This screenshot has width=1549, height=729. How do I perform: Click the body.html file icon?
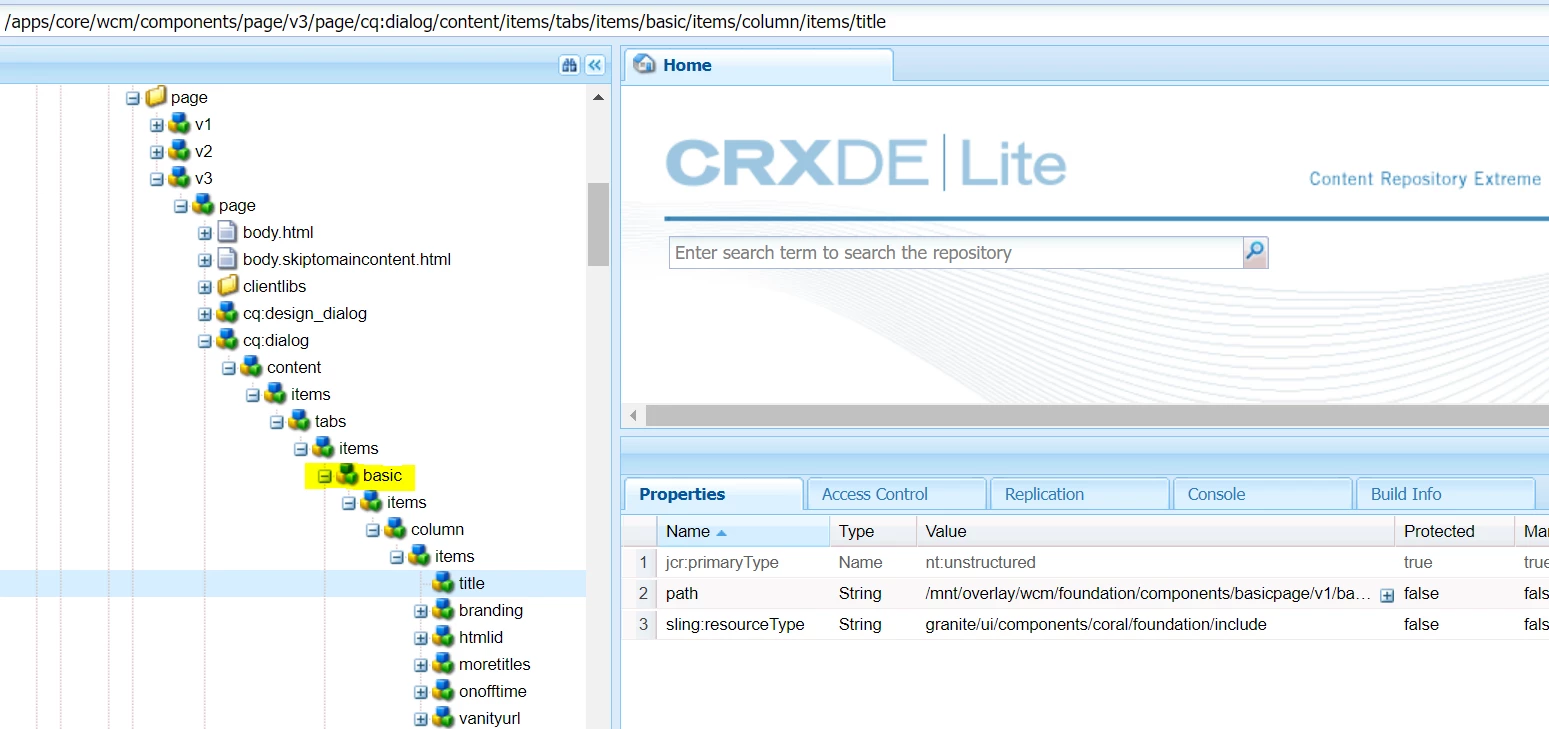pos(227,232)
